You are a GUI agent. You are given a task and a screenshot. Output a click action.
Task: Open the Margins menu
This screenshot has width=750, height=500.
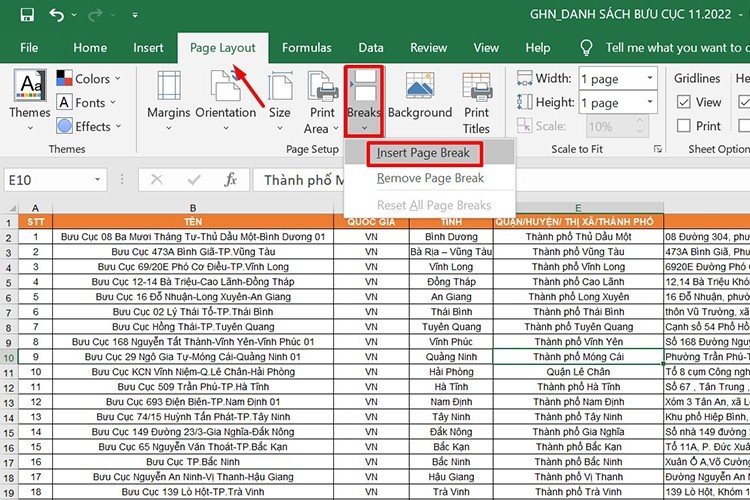(x=168, y=101)
